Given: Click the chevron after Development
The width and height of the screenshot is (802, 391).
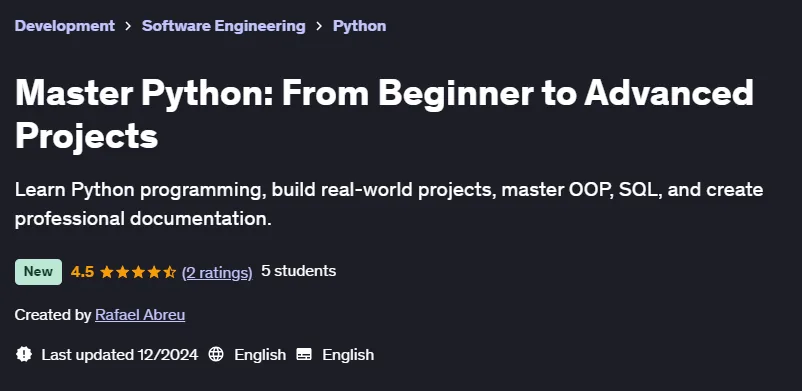Looking at the screenshot, I should (128, 26).
